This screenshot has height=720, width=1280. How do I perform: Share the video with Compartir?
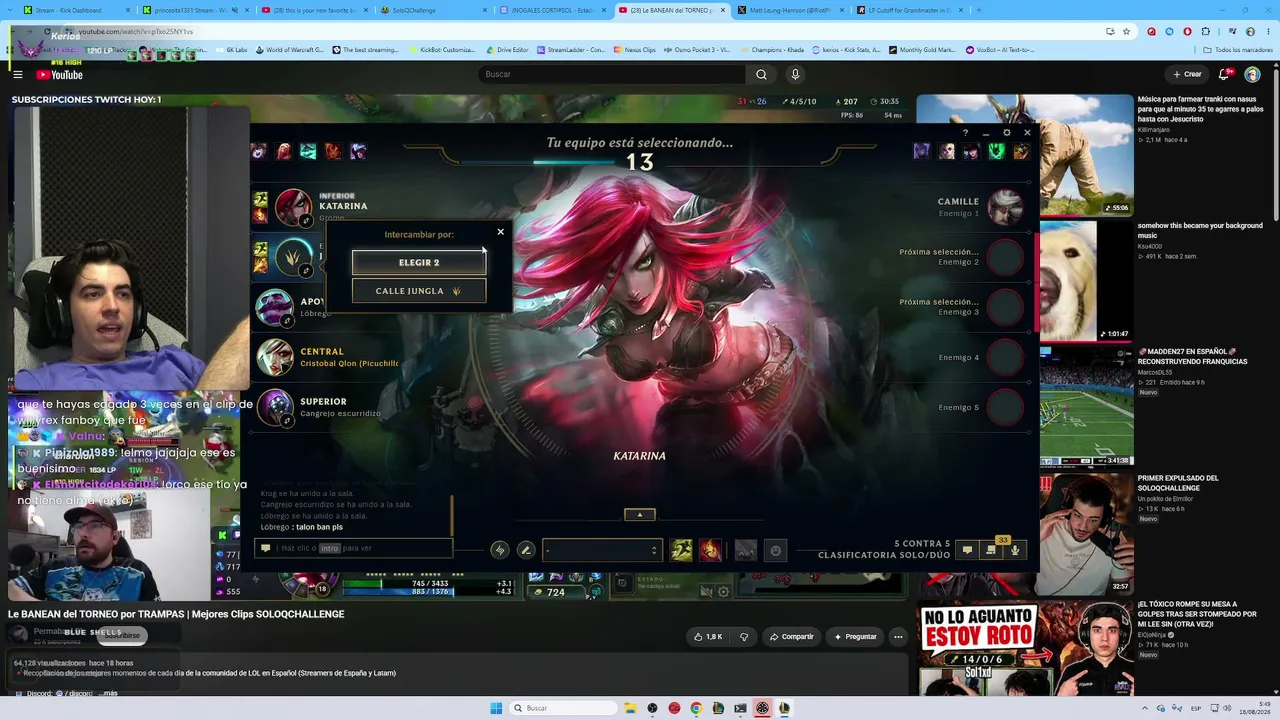click(791, 636)
